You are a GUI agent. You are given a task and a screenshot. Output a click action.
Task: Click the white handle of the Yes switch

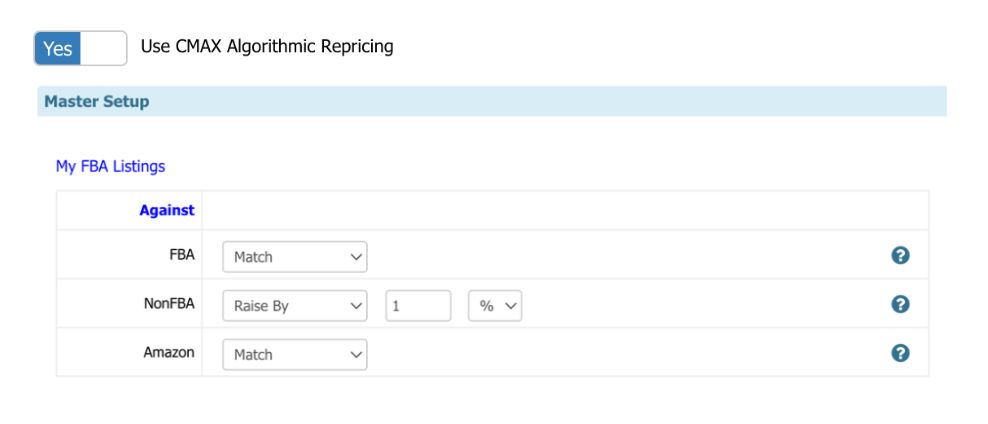tap(104, 48)
